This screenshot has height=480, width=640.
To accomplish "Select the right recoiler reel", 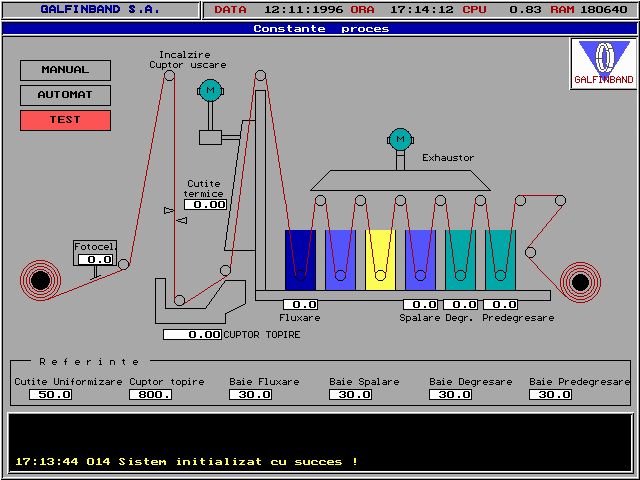I will [580, 282].
